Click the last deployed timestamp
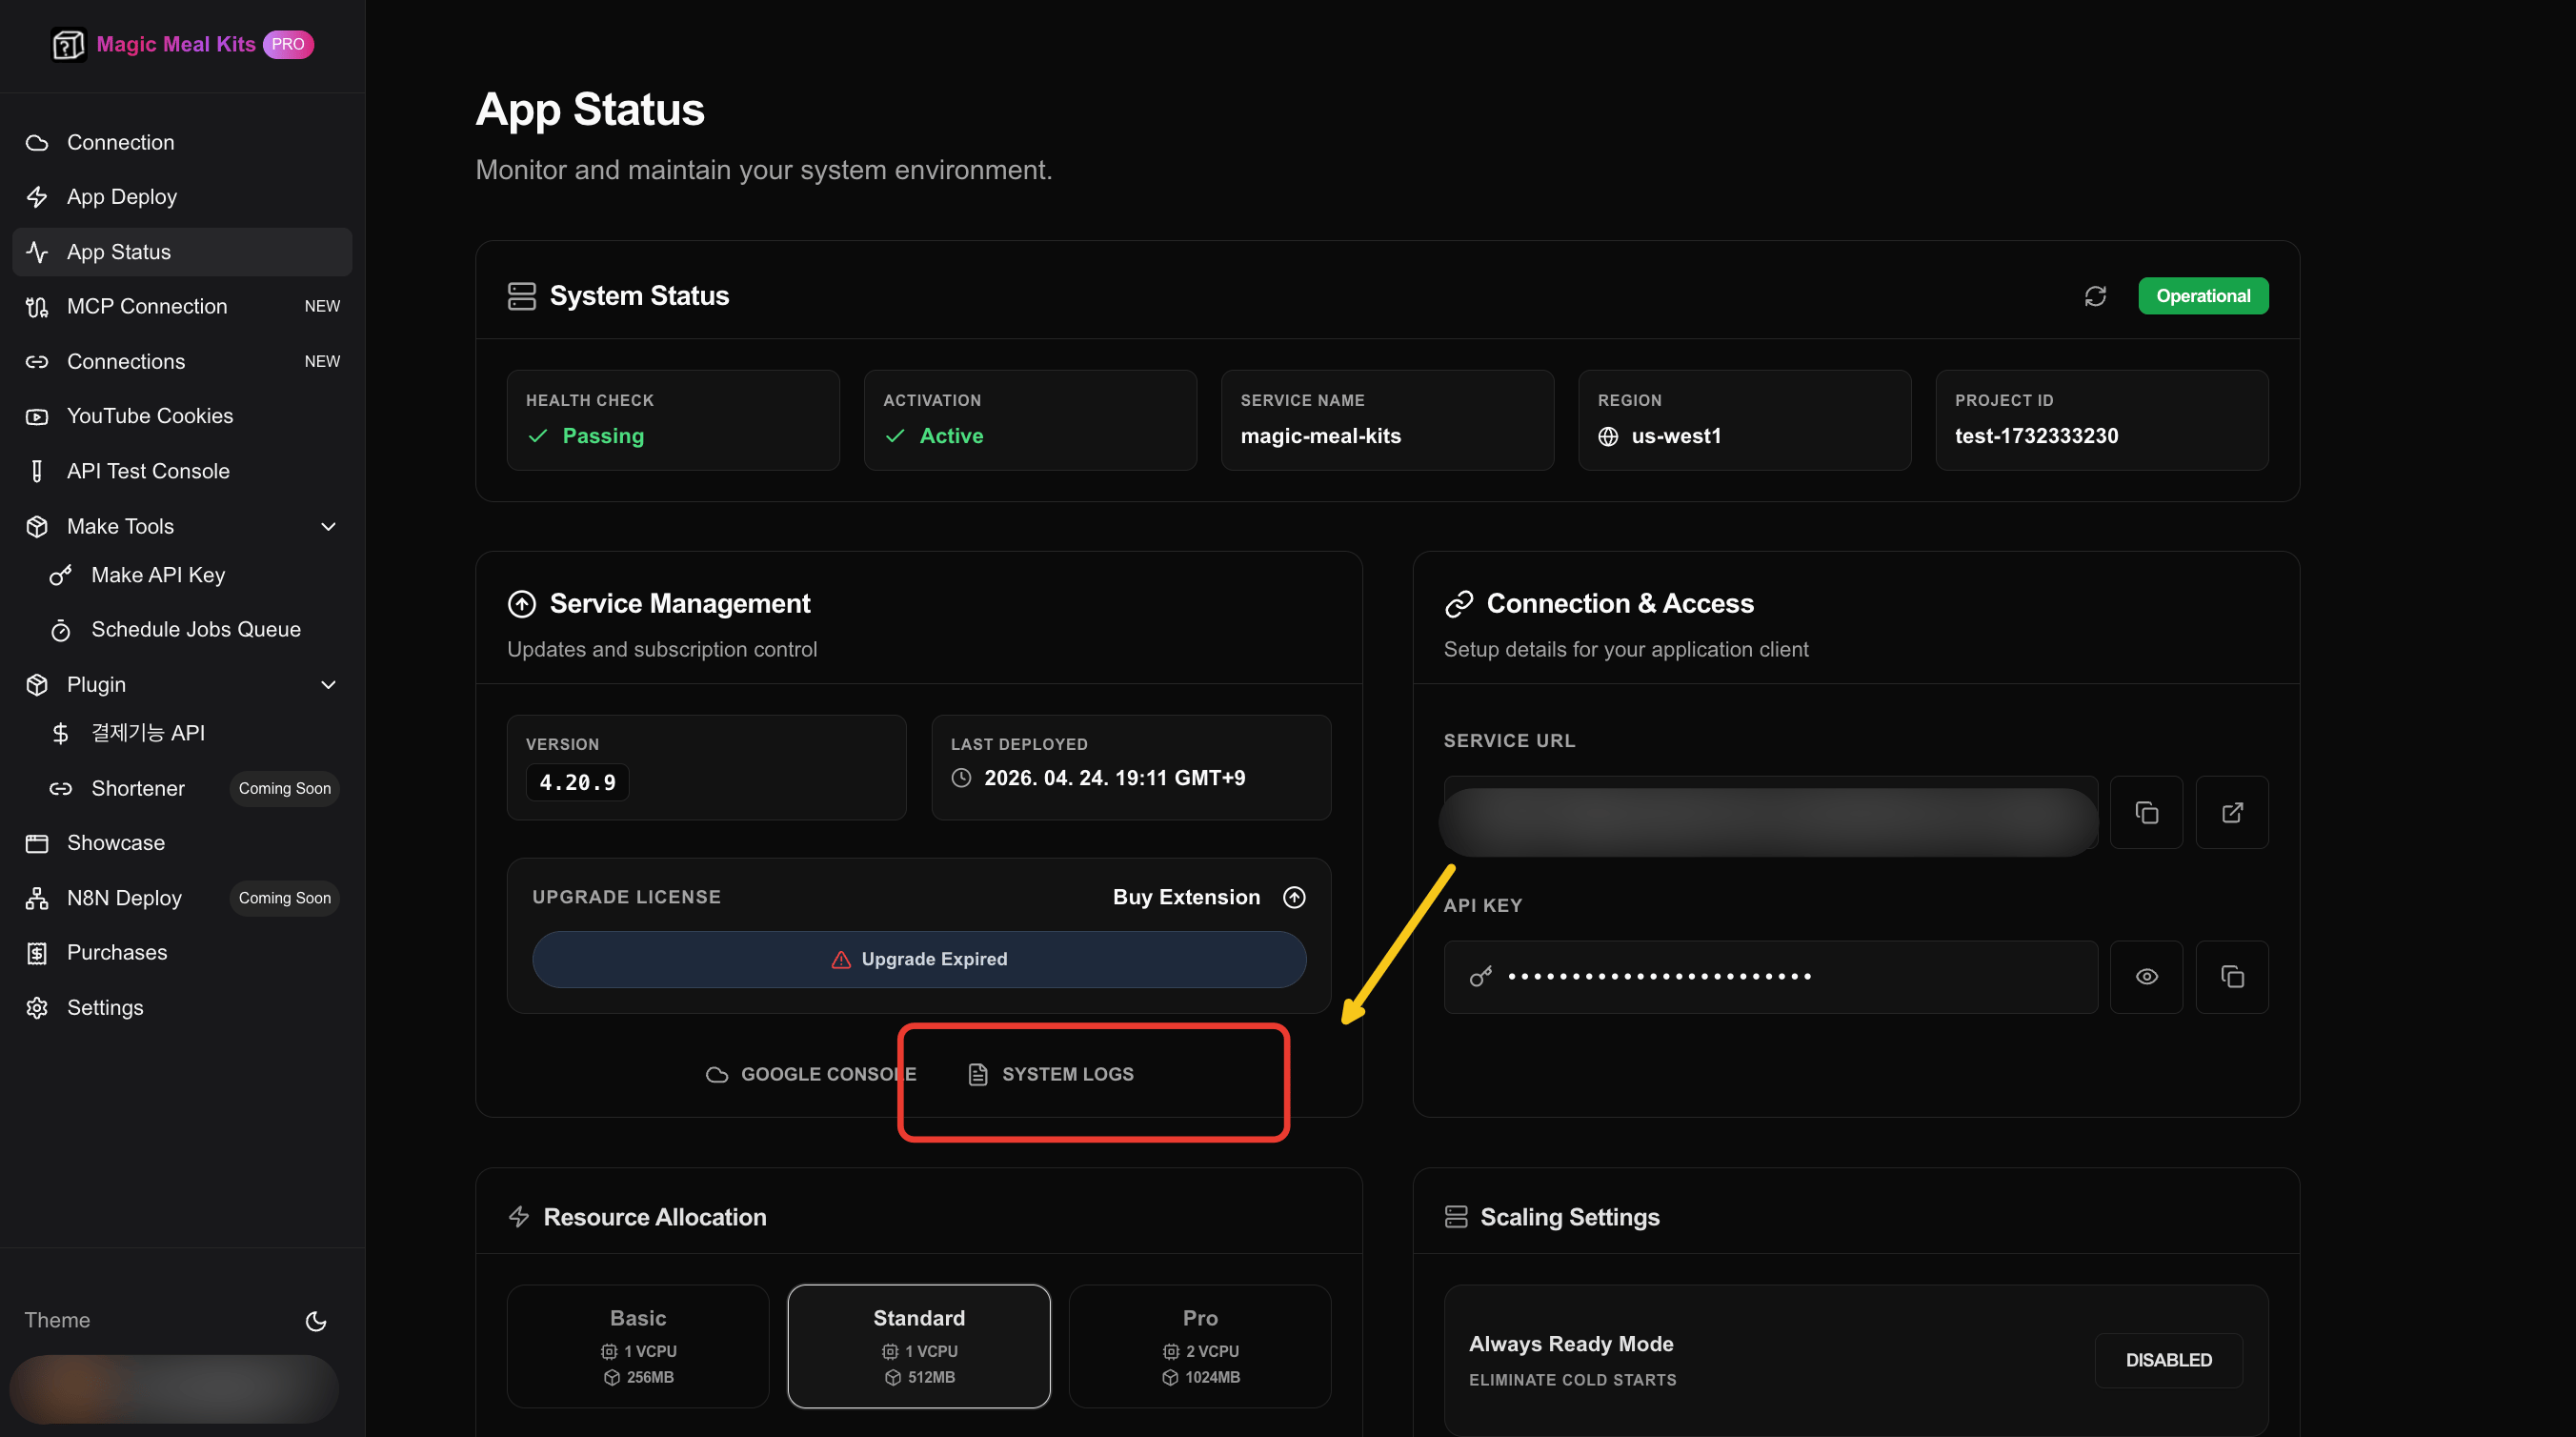Image resolution: width=2576 pixels, height=1437 pixels. pos(1114,778)
